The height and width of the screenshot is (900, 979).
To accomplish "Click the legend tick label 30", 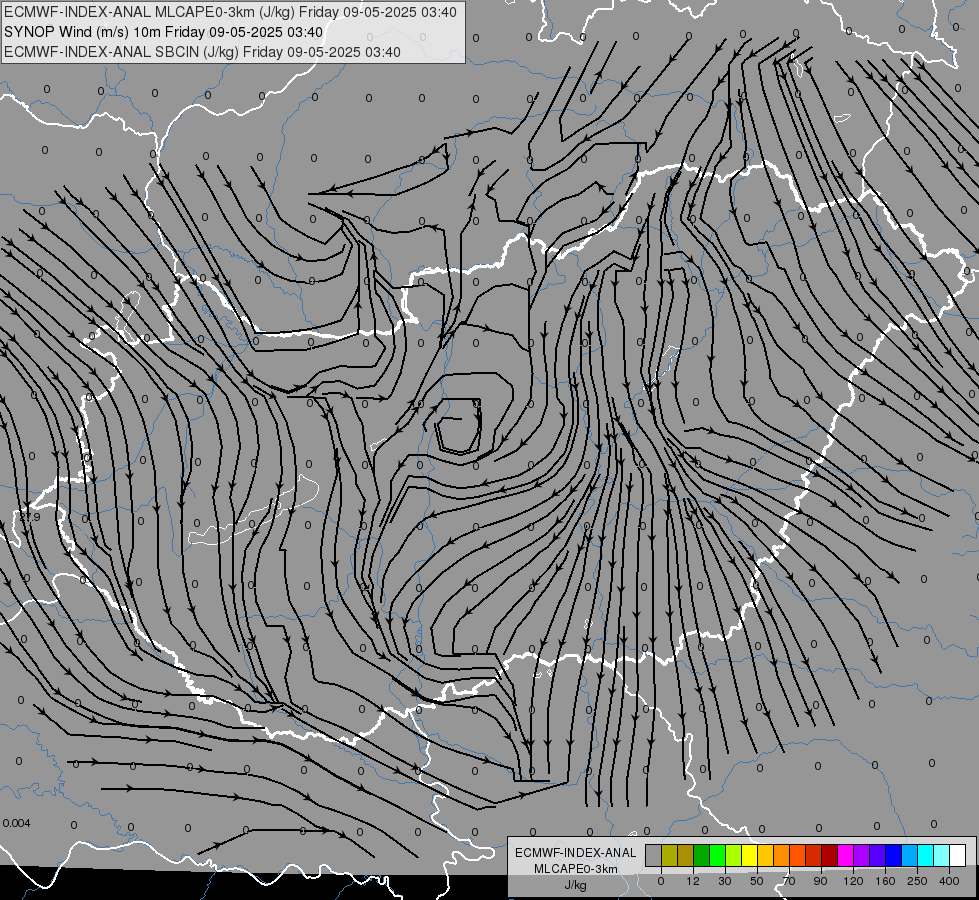I will [725, 881].
